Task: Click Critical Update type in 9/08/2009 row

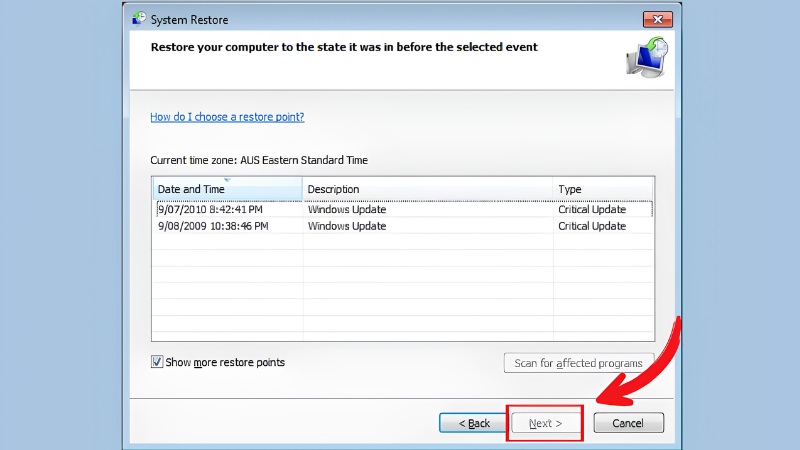Action: (592, 226)
